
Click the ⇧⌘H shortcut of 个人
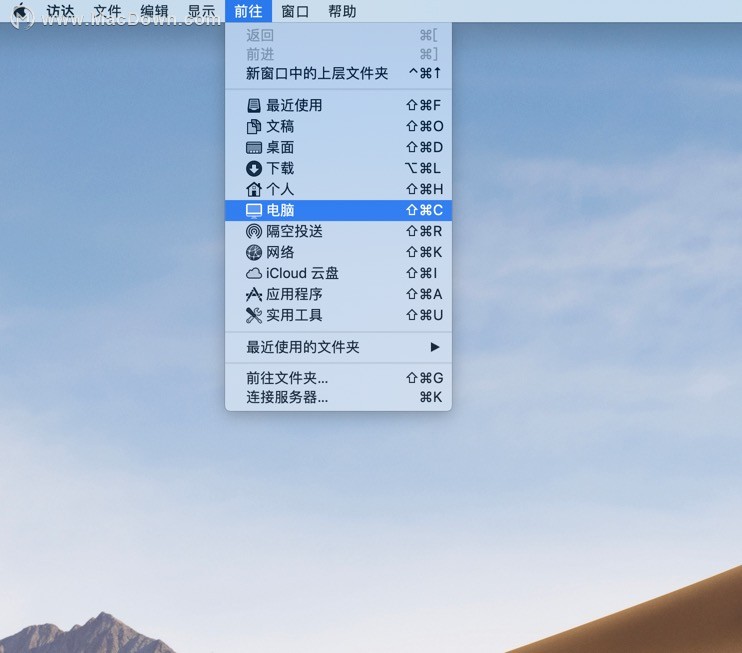point(424,189)
